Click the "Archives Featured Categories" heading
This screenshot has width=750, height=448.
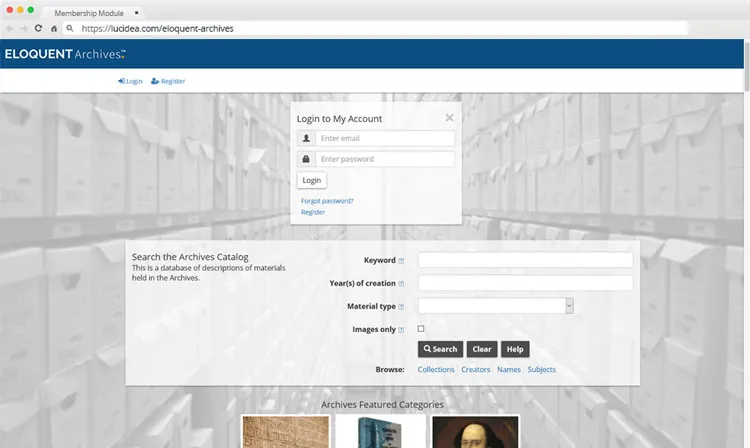(382, 404)
